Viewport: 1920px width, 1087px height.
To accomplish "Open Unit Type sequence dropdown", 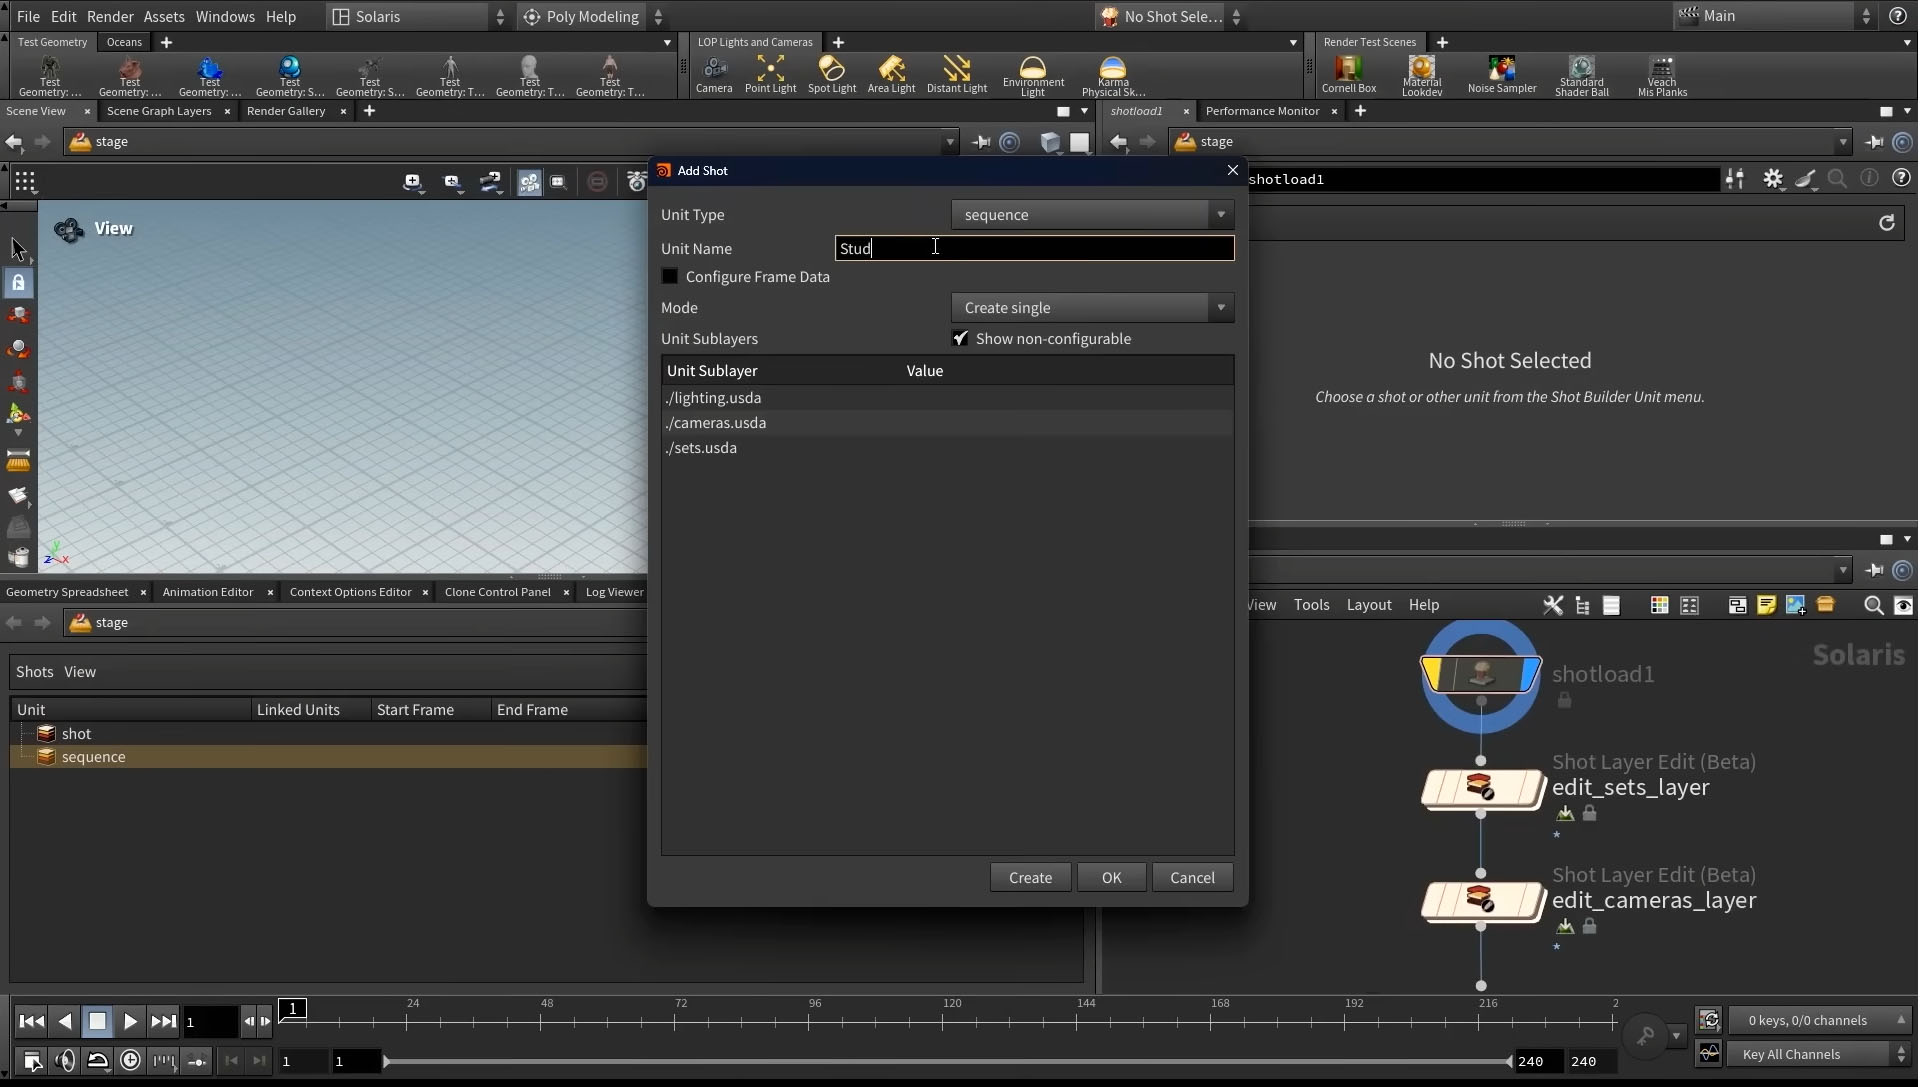I will (1092, 215).
